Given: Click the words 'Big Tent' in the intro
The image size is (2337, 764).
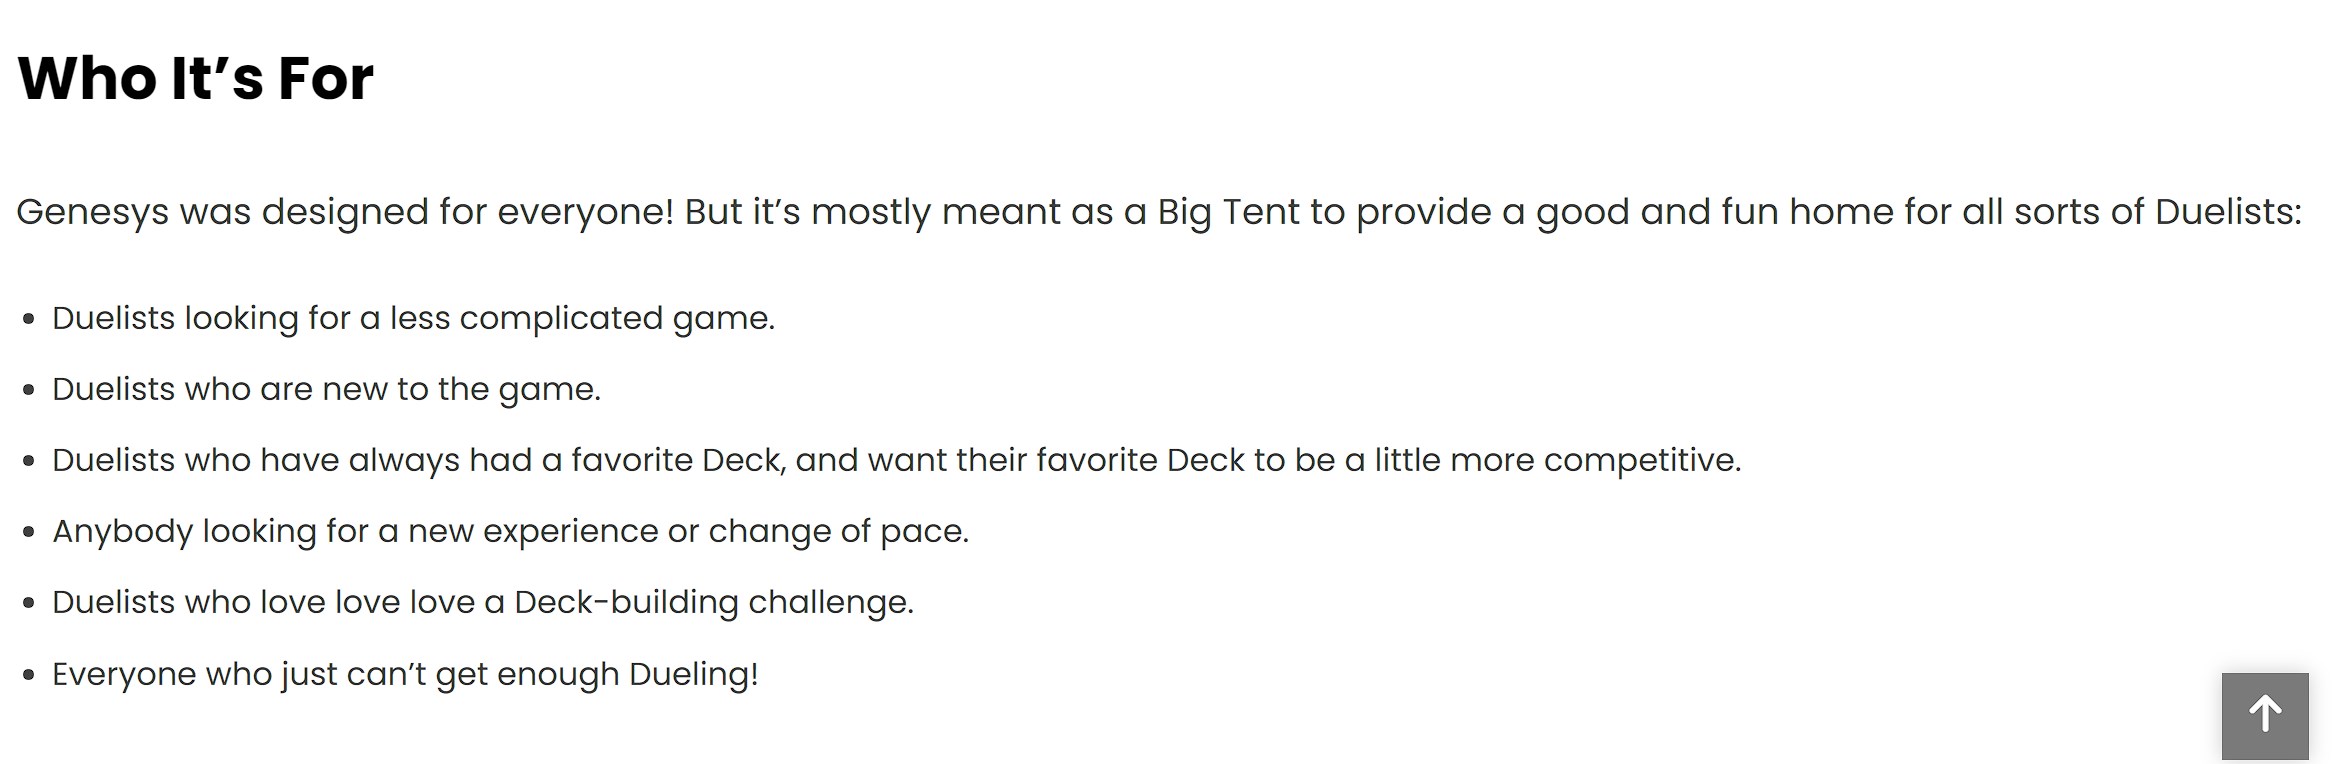Looking at the screenshot, I should 1229,212.
